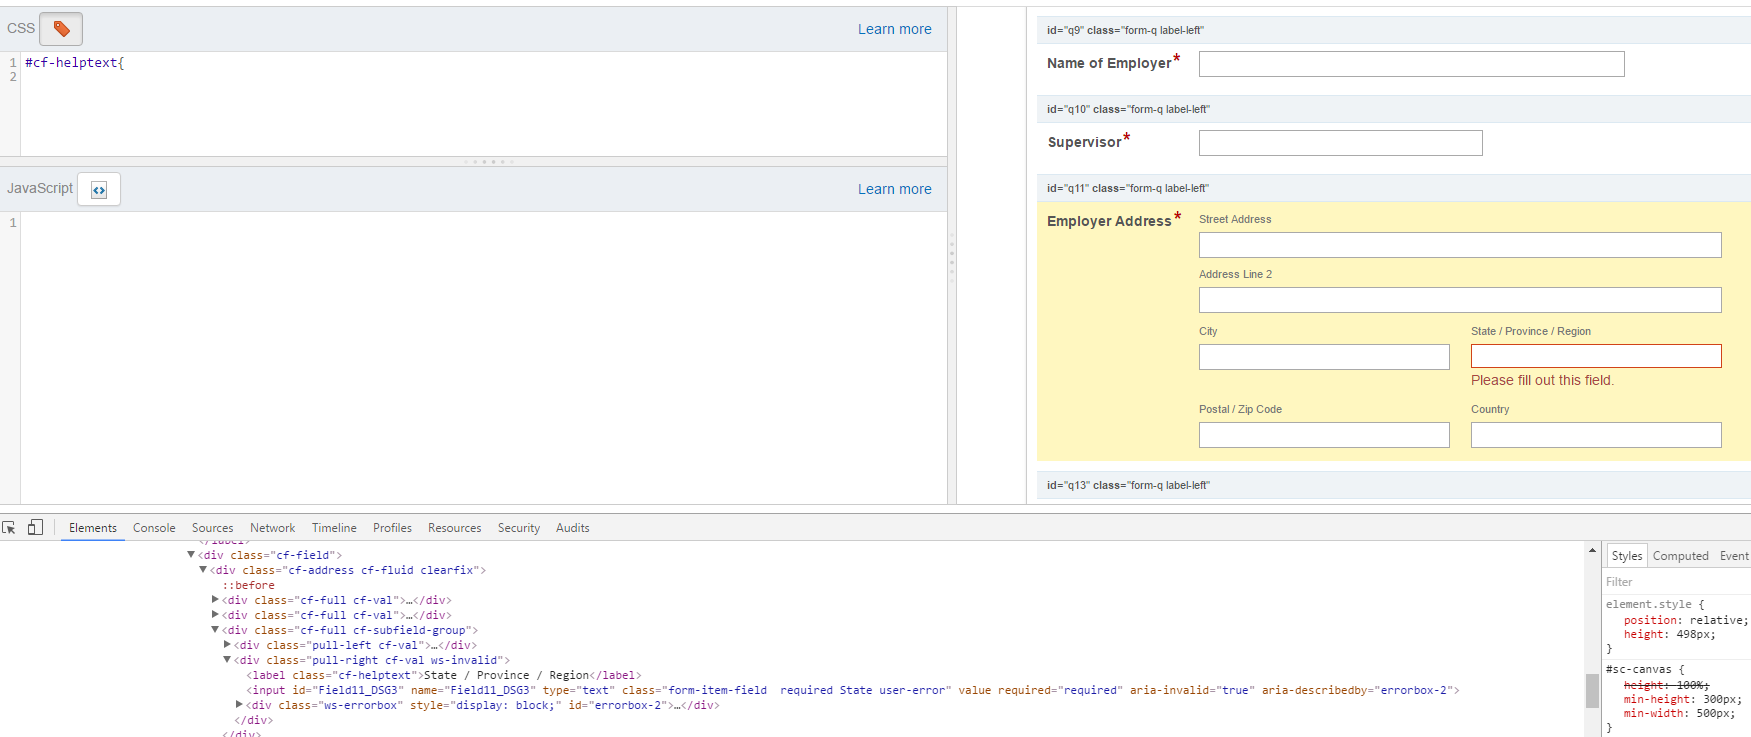
Task: Switch to the Audits tab
Action: [x=572, y=528]
